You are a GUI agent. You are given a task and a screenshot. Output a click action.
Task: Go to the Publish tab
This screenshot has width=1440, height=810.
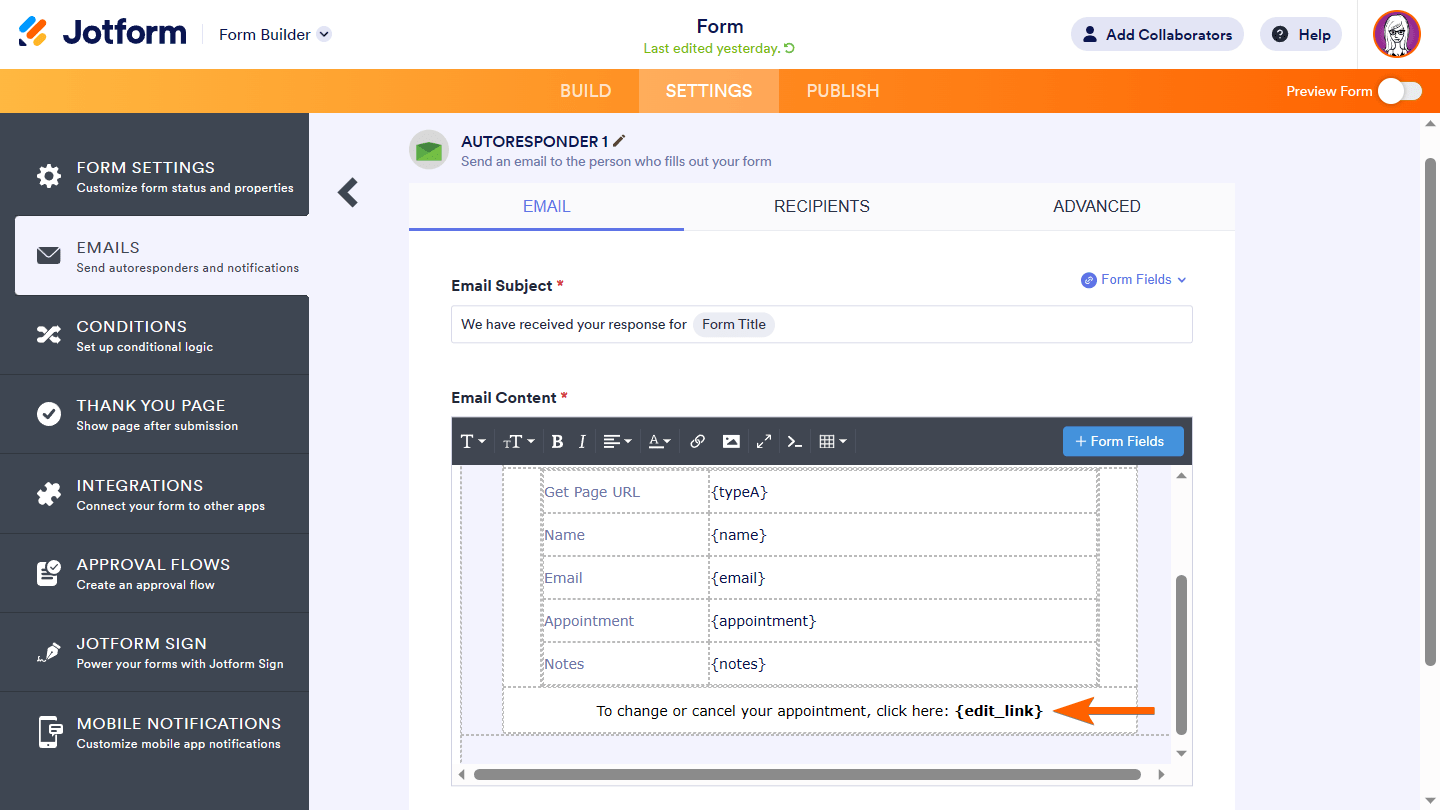coord(842,91)
